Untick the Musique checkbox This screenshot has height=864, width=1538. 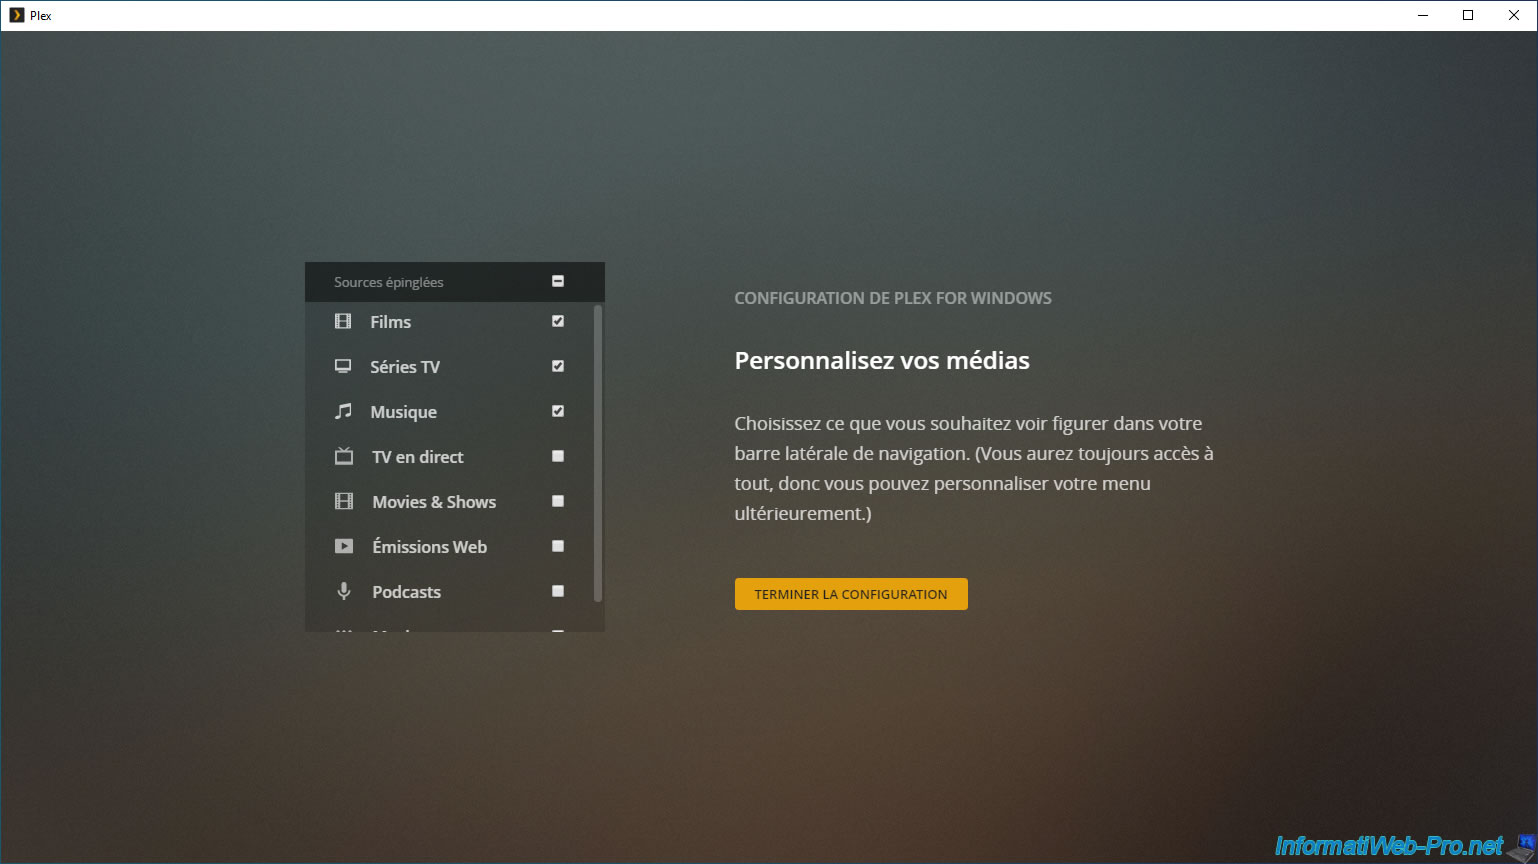[558, 411]
